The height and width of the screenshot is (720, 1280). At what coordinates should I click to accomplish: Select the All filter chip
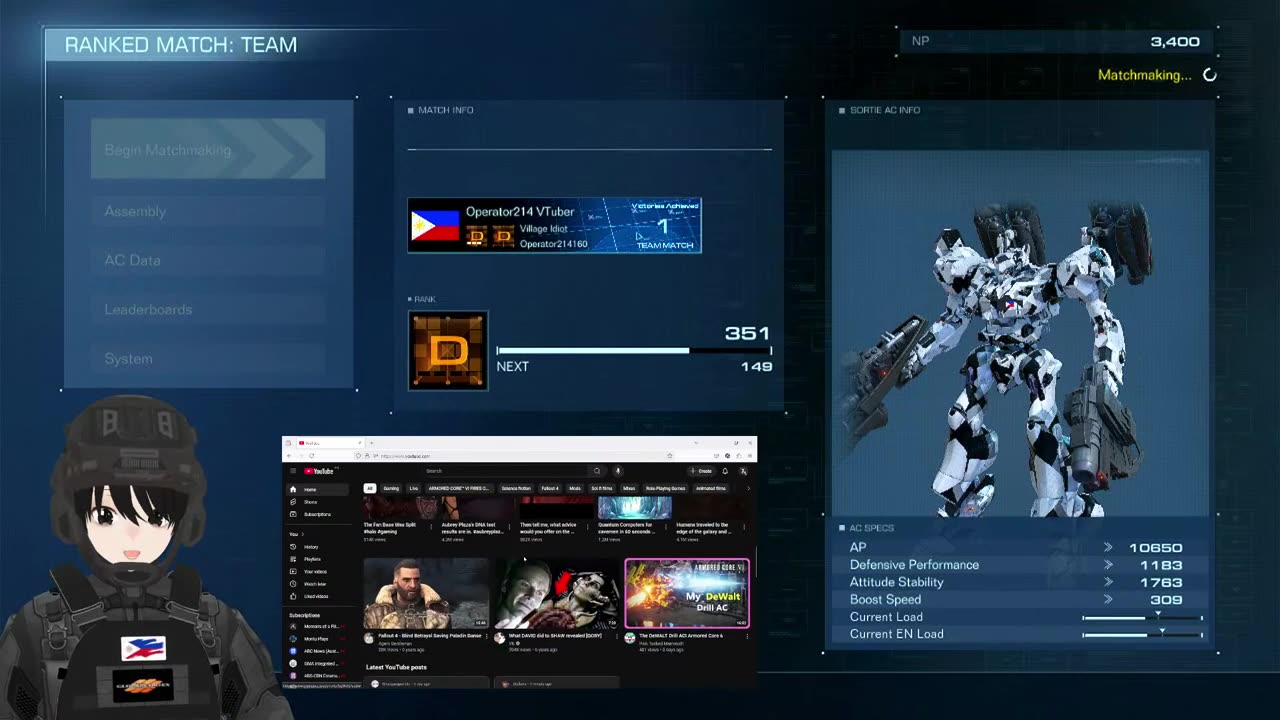370,488
